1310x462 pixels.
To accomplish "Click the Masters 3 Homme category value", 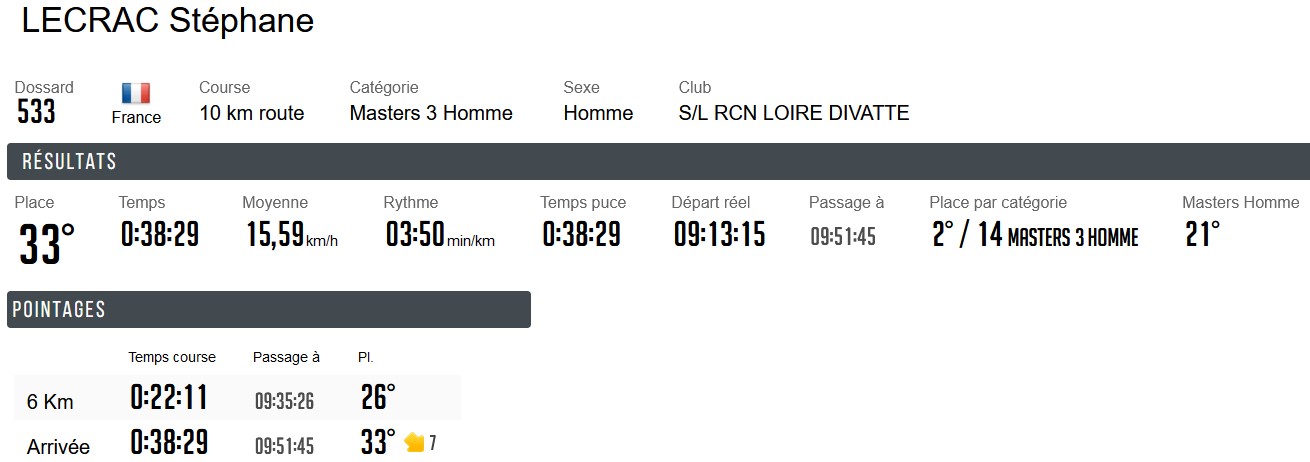I will click(x=431, y=113).
